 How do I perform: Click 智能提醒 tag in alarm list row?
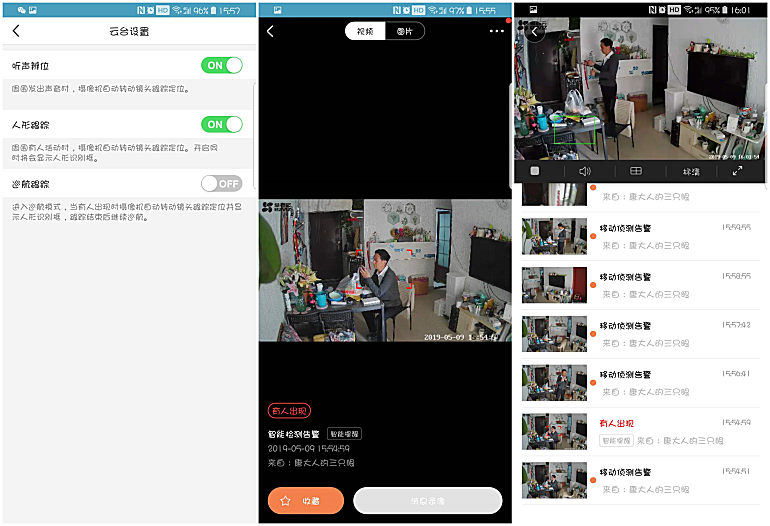tap(616, 441)
